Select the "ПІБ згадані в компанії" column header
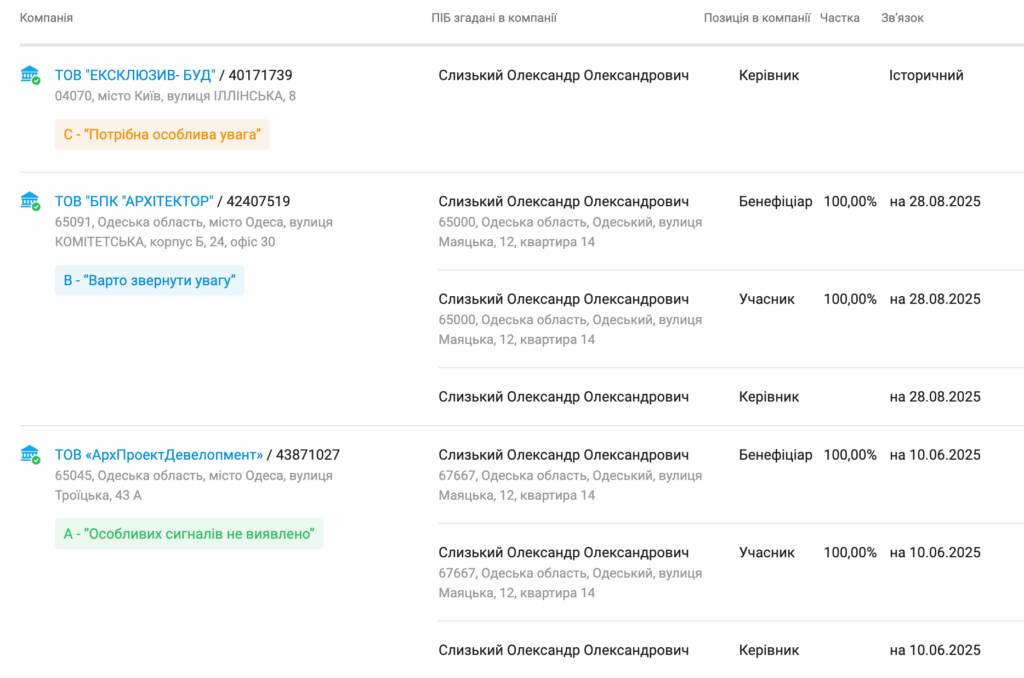The image size is (1024, 678). pyautogui.click(x=494, y=18)
